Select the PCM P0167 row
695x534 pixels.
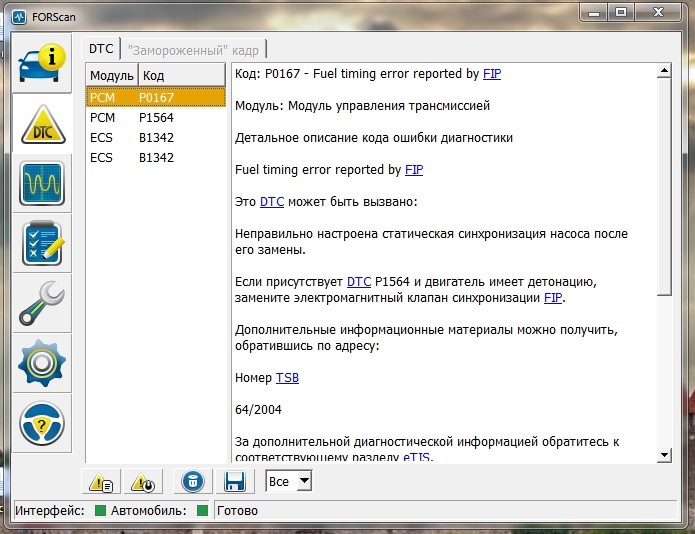[x=156, y=97]
